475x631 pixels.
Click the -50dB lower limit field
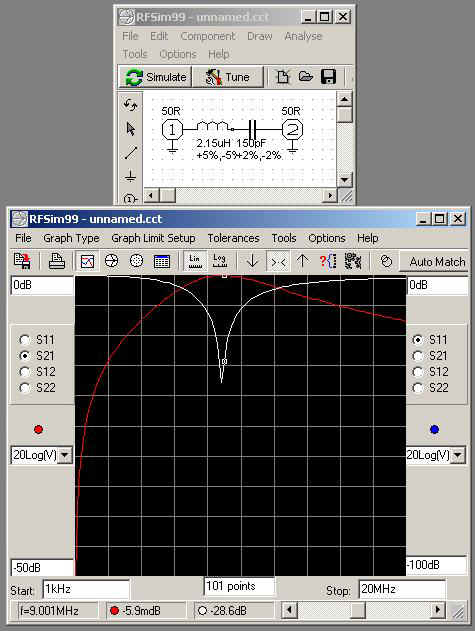click(x=42, y=568)
